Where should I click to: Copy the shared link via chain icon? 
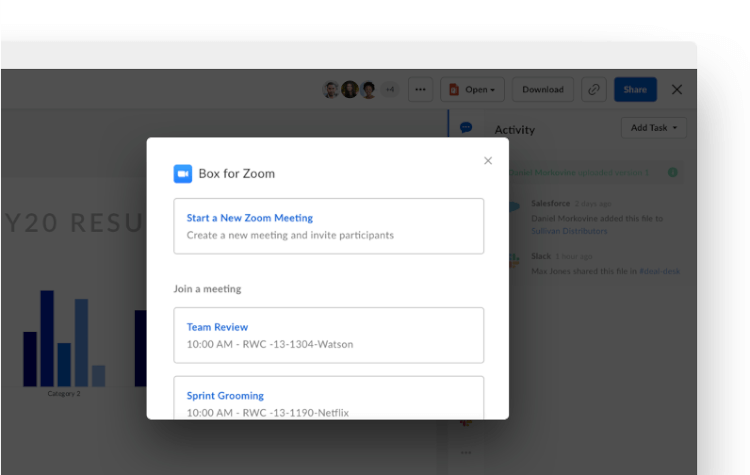click(594, 90)
